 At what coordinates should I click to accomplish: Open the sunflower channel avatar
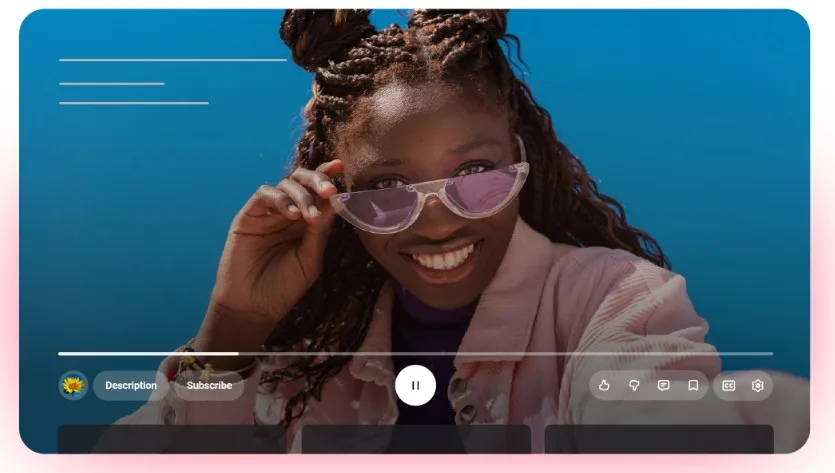pyautogui.click(x=73, y=385)
